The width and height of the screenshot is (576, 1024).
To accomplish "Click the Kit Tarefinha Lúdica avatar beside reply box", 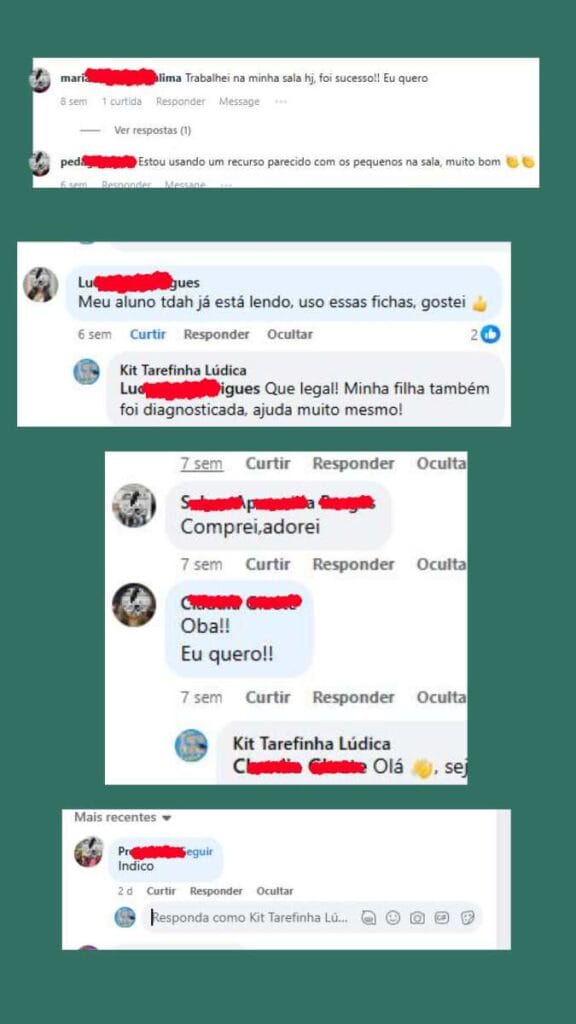I will tap(125, 917).
